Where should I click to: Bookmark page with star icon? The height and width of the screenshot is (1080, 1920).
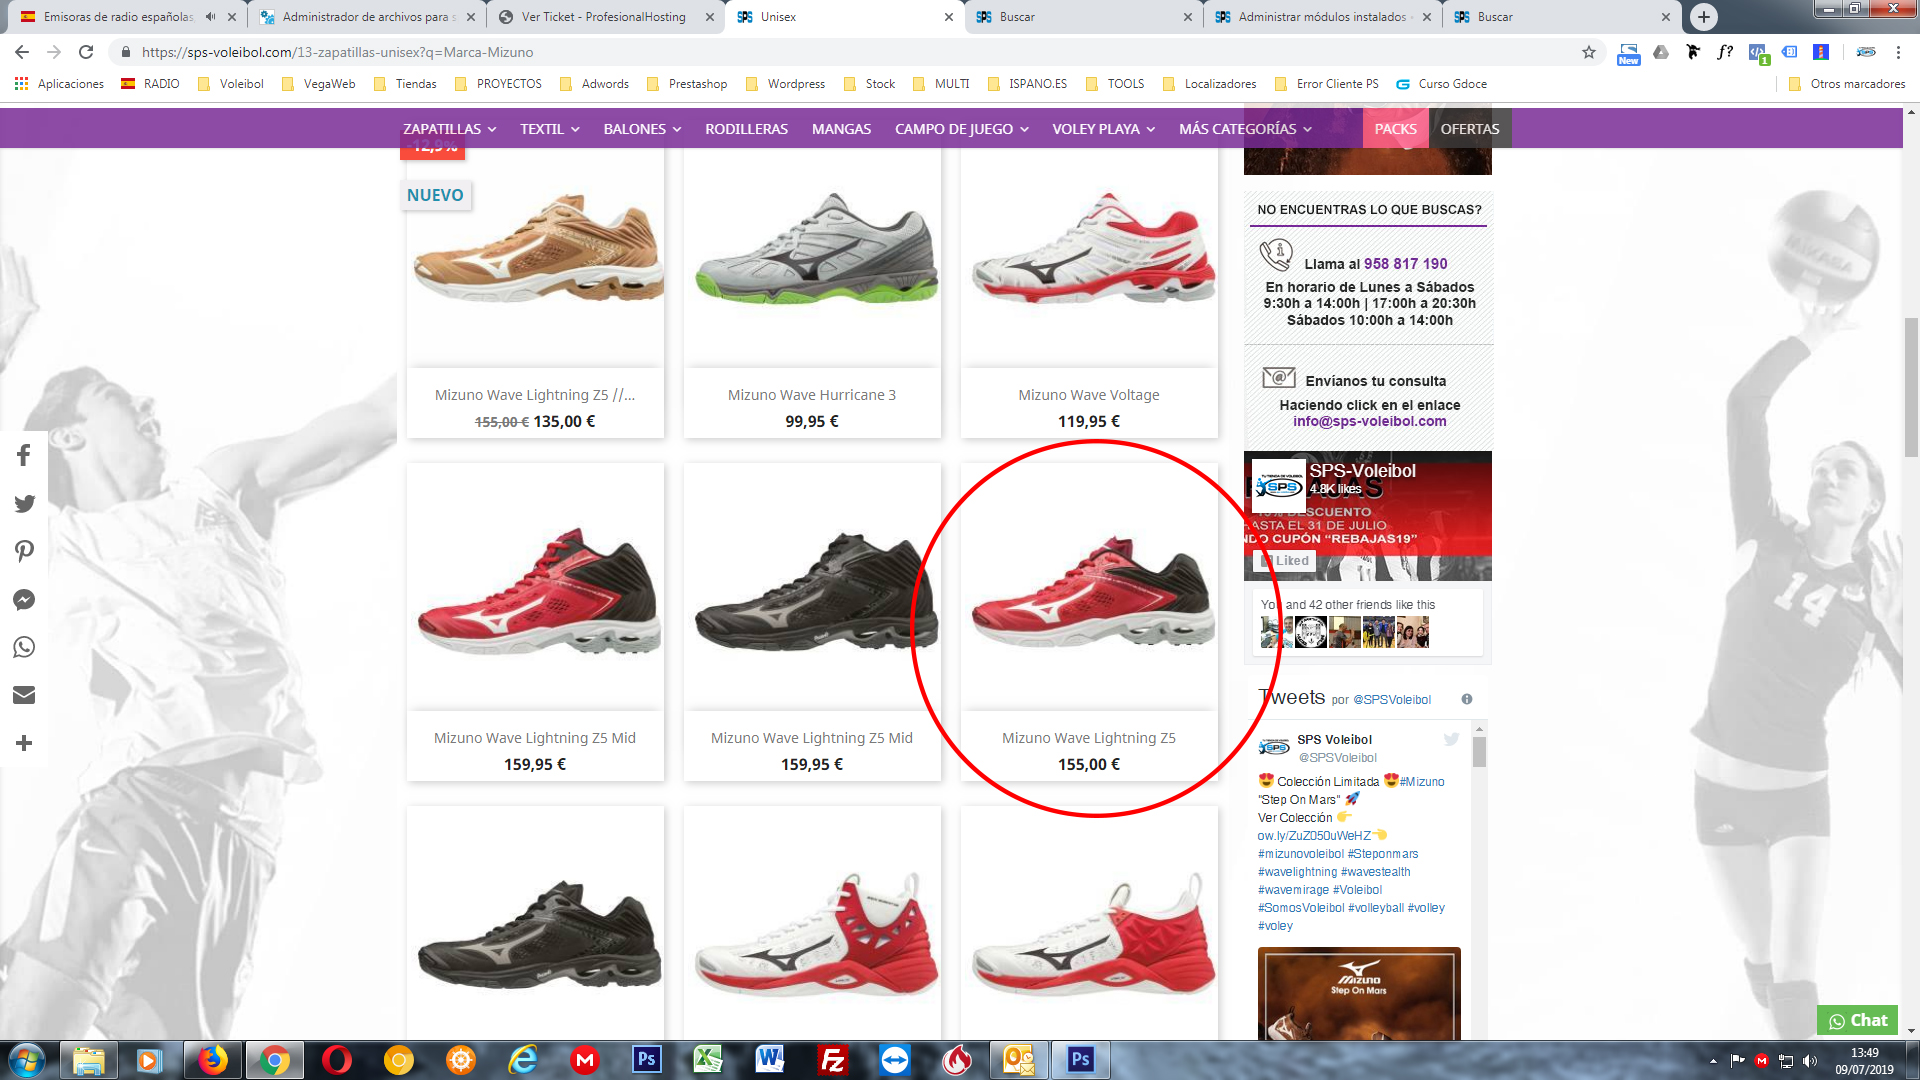pyautogui.click(x=1588, y=52)
